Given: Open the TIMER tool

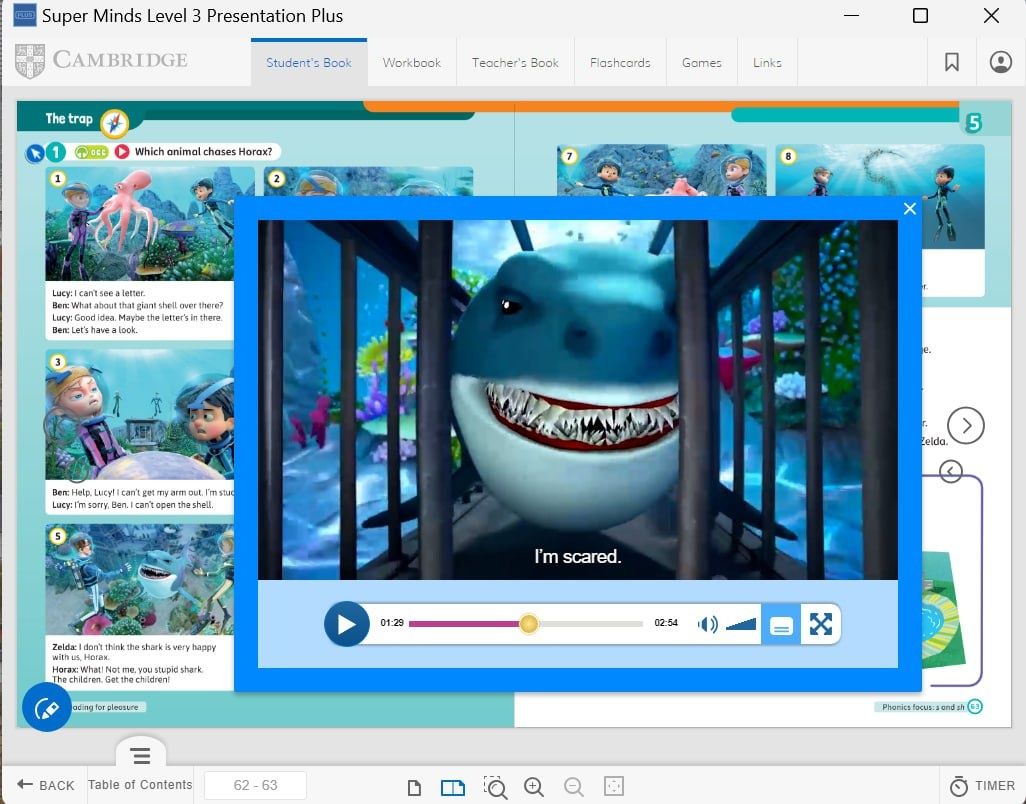Looking at the screenshot, I should (x=982, y=786).
